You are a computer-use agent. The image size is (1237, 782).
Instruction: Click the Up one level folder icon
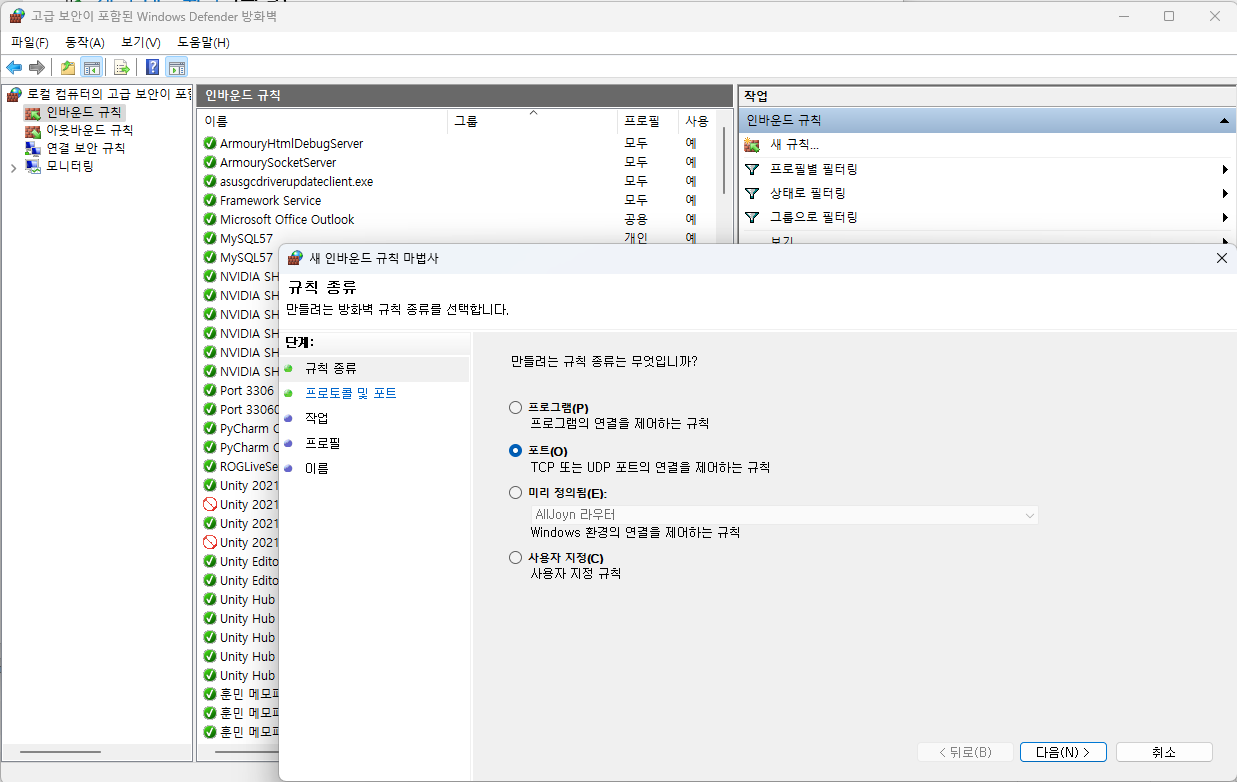[67, 67]
